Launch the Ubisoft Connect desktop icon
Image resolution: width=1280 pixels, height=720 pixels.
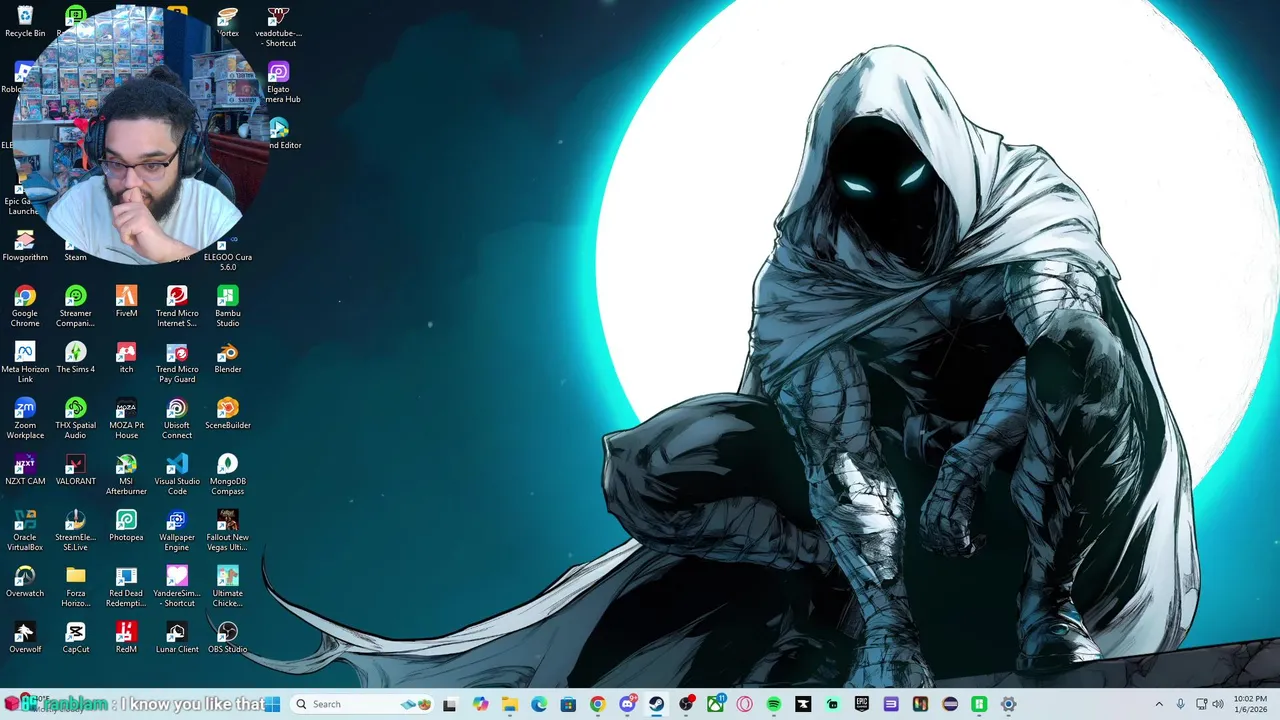[x=177, y=418]
